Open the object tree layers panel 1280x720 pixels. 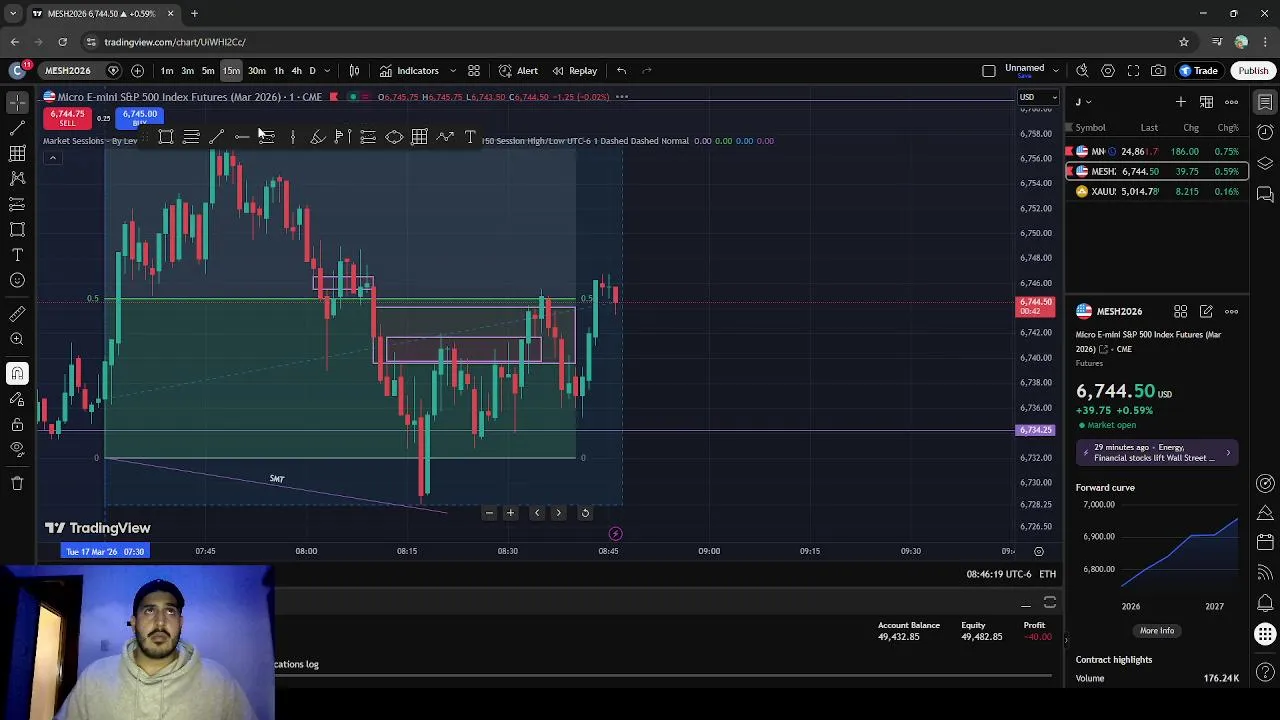(1265, 163)
